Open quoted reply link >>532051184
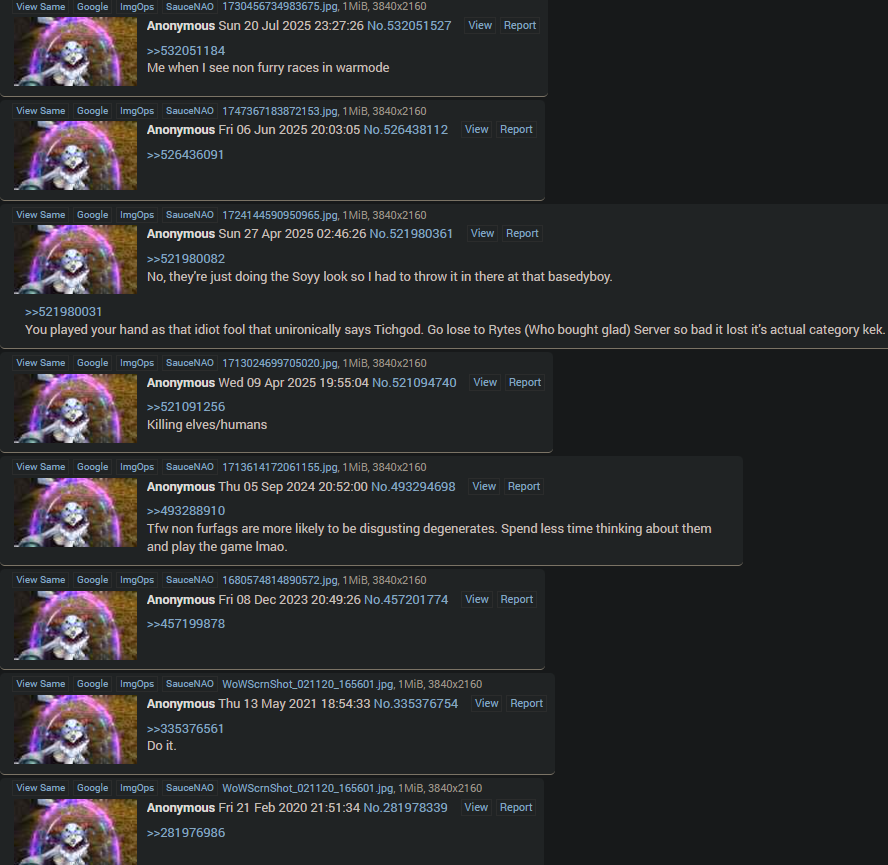This screenshot has height=865, width=888. [x=186, y=51]
